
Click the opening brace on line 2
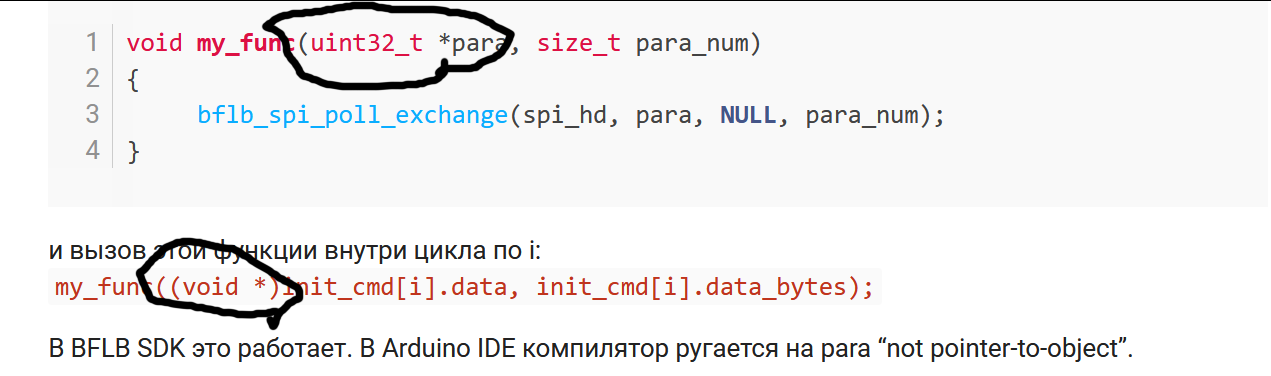coord(133,80)
